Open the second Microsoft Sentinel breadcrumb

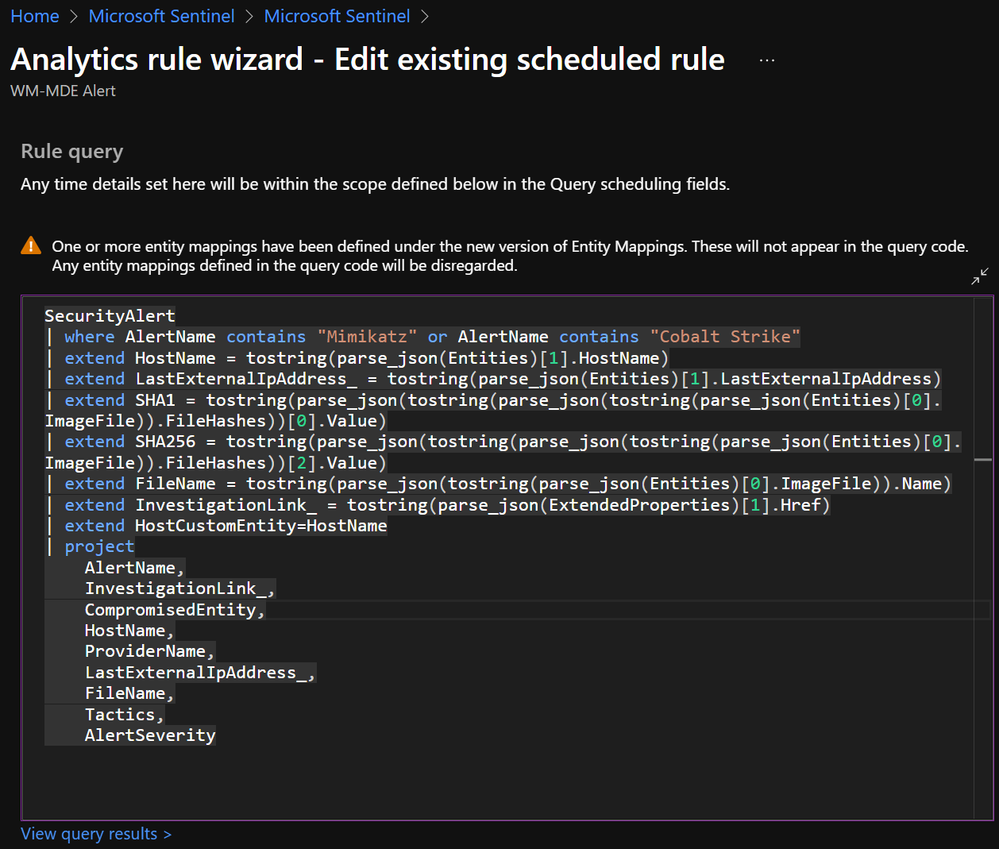337,16
